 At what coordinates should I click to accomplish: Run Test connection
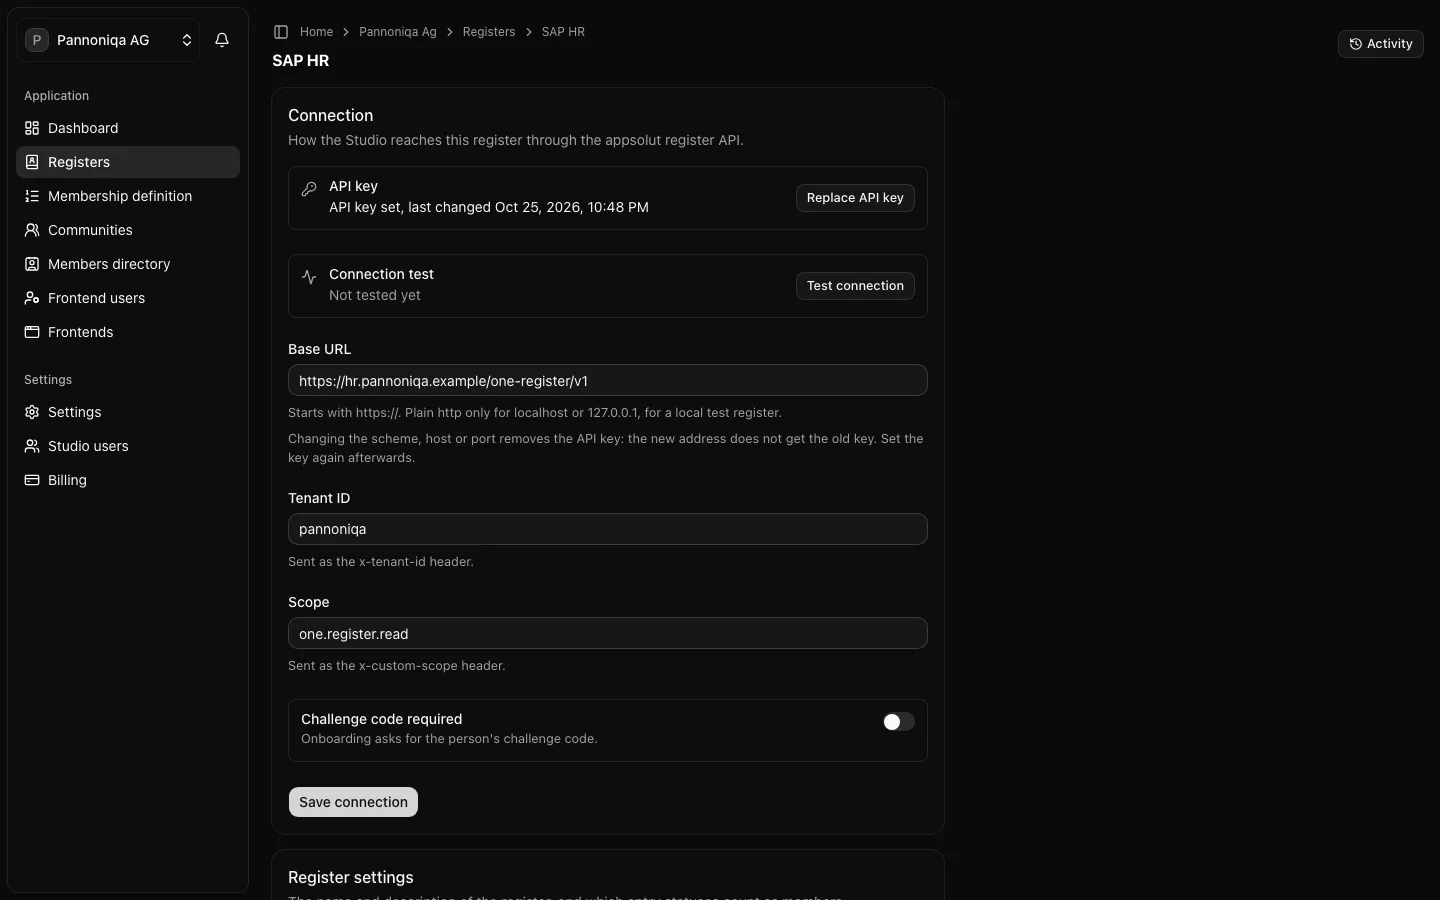[x=855, y=286]
